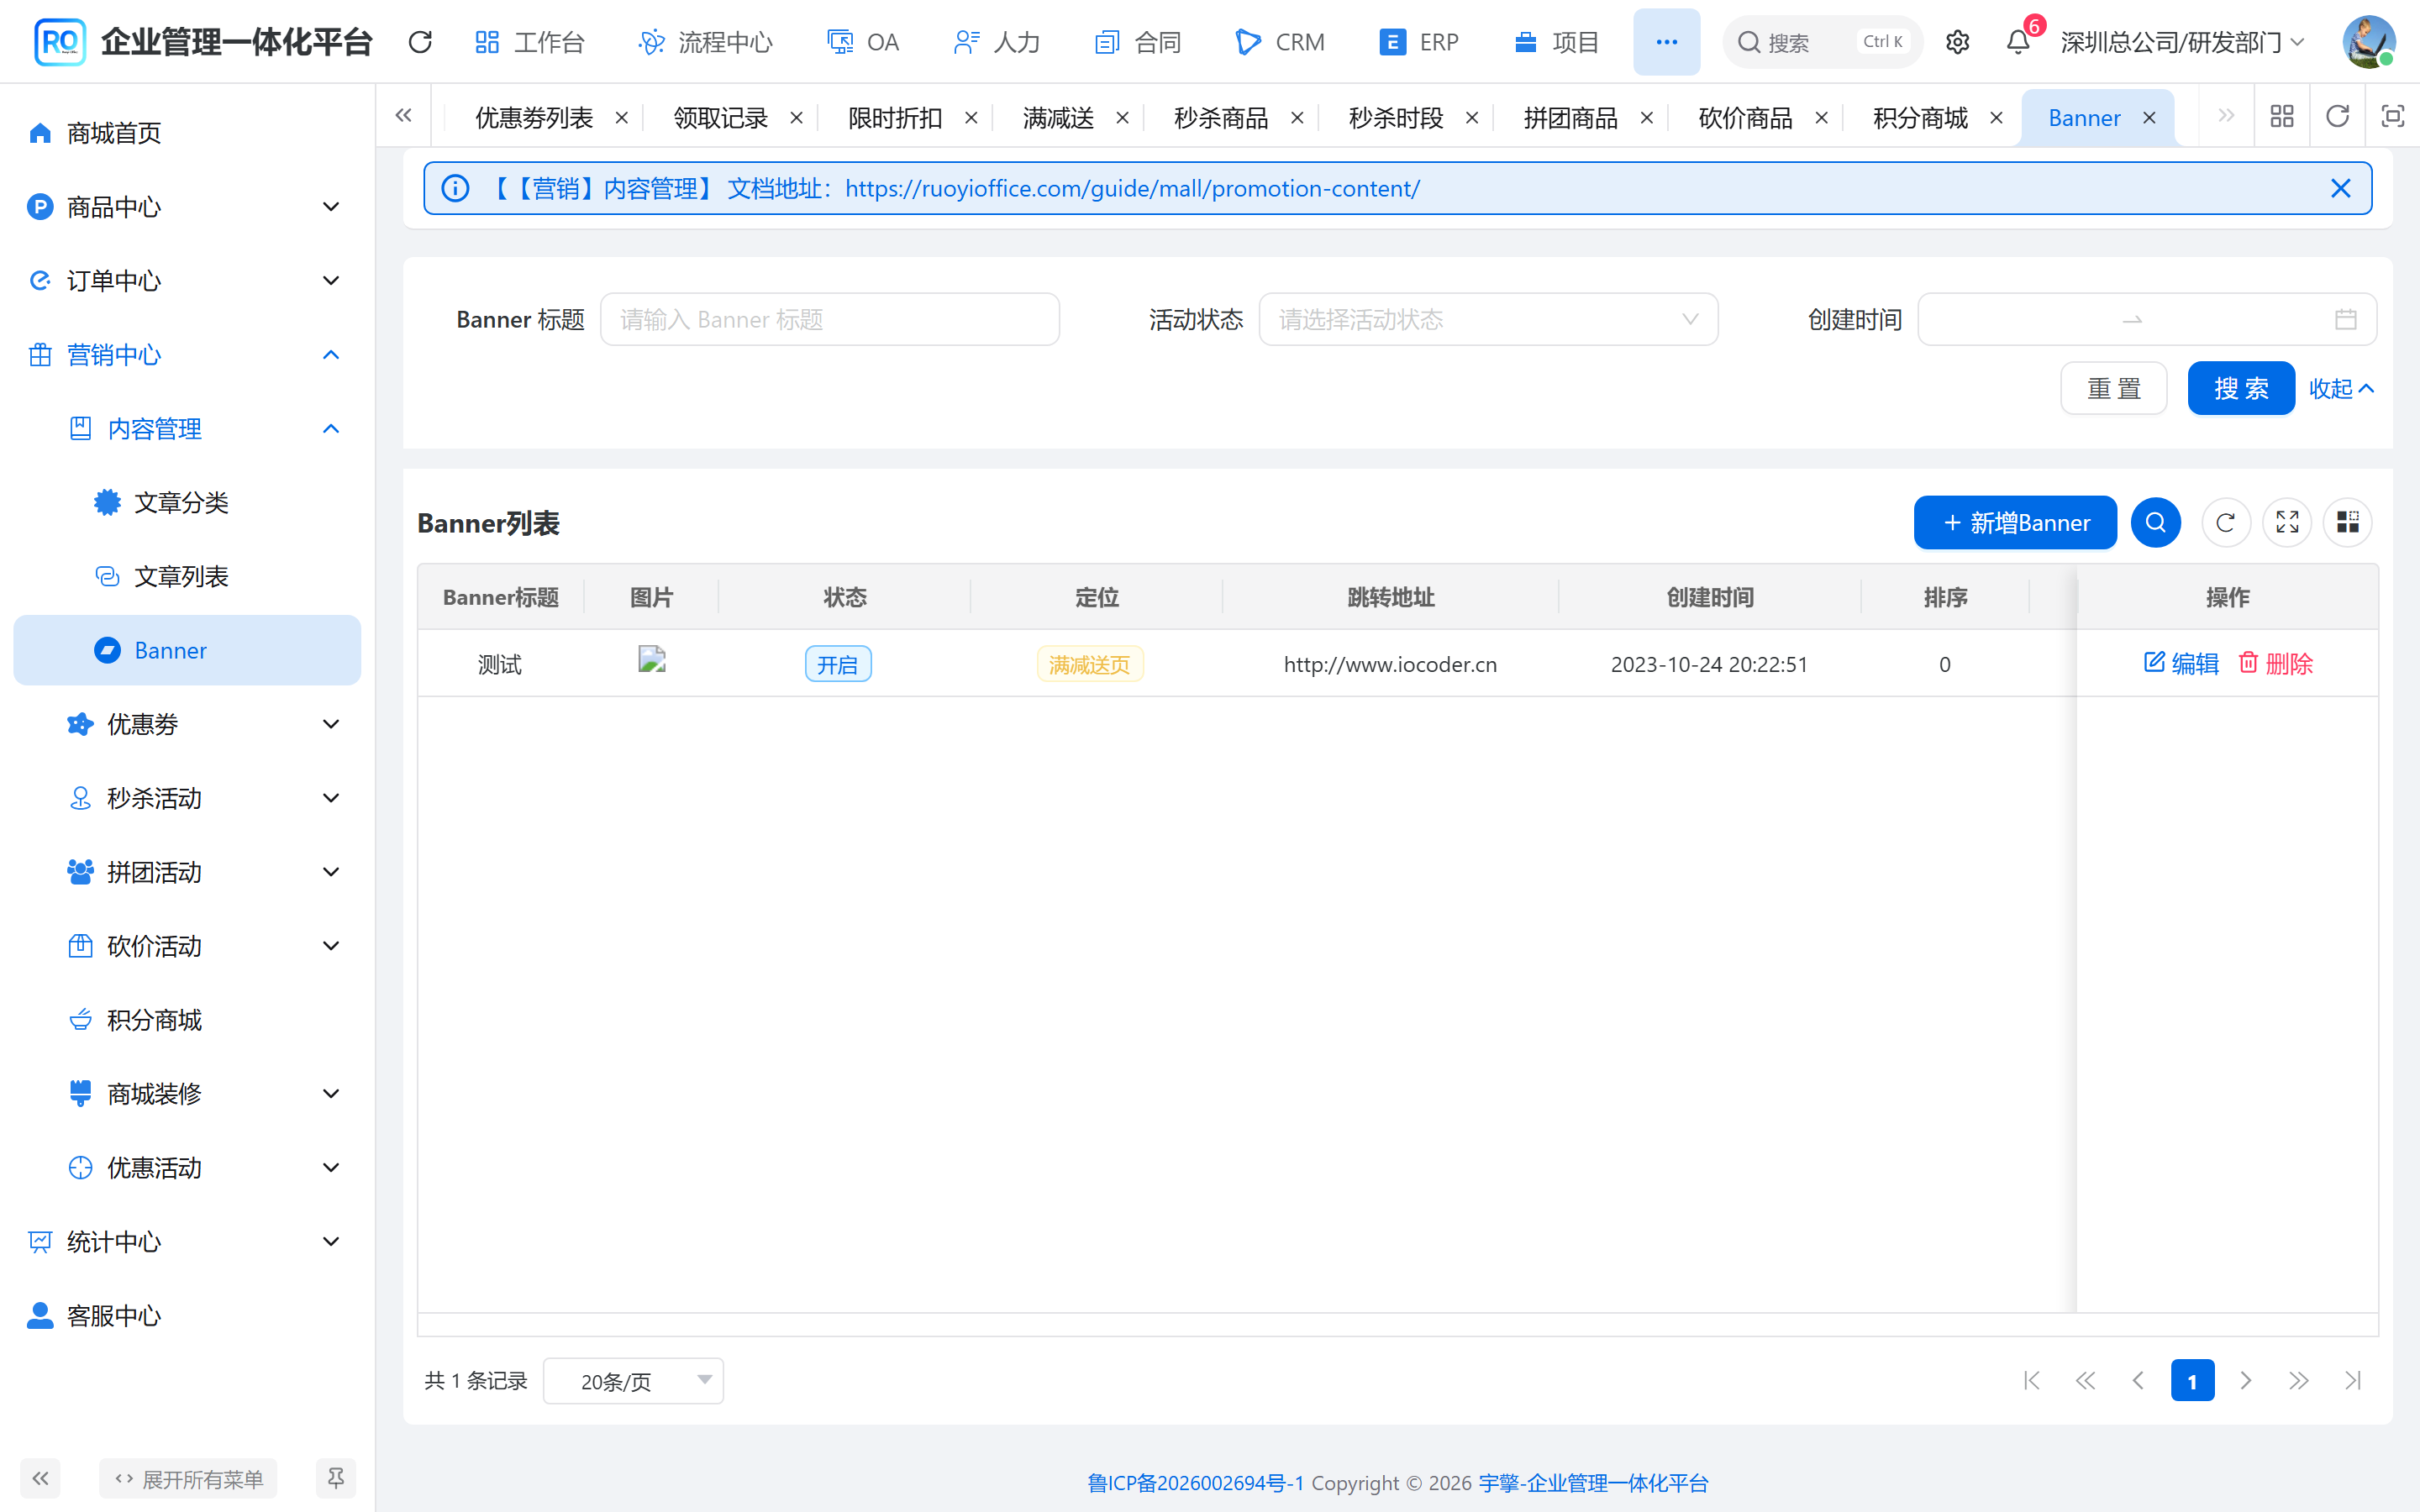Open the tab grid overview icon

click(x=2282, y=117)
